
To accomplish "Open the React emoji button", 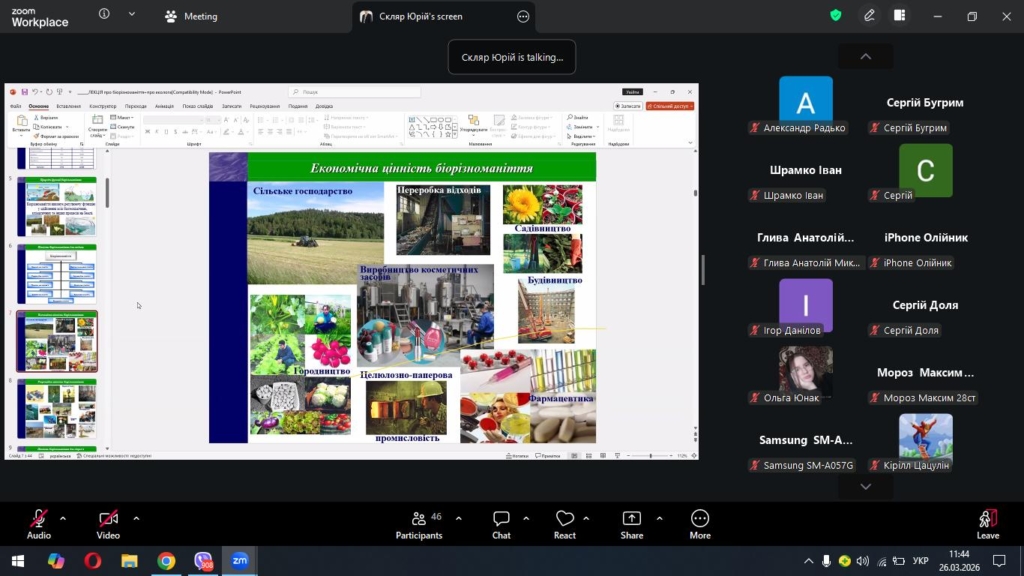I will [x=565, y=523].
